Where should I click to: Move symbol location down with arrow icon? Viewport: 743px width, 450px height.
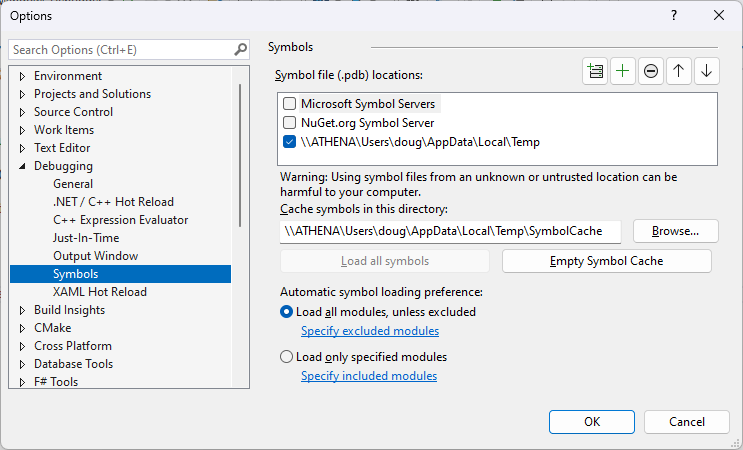tap(707, 71)
